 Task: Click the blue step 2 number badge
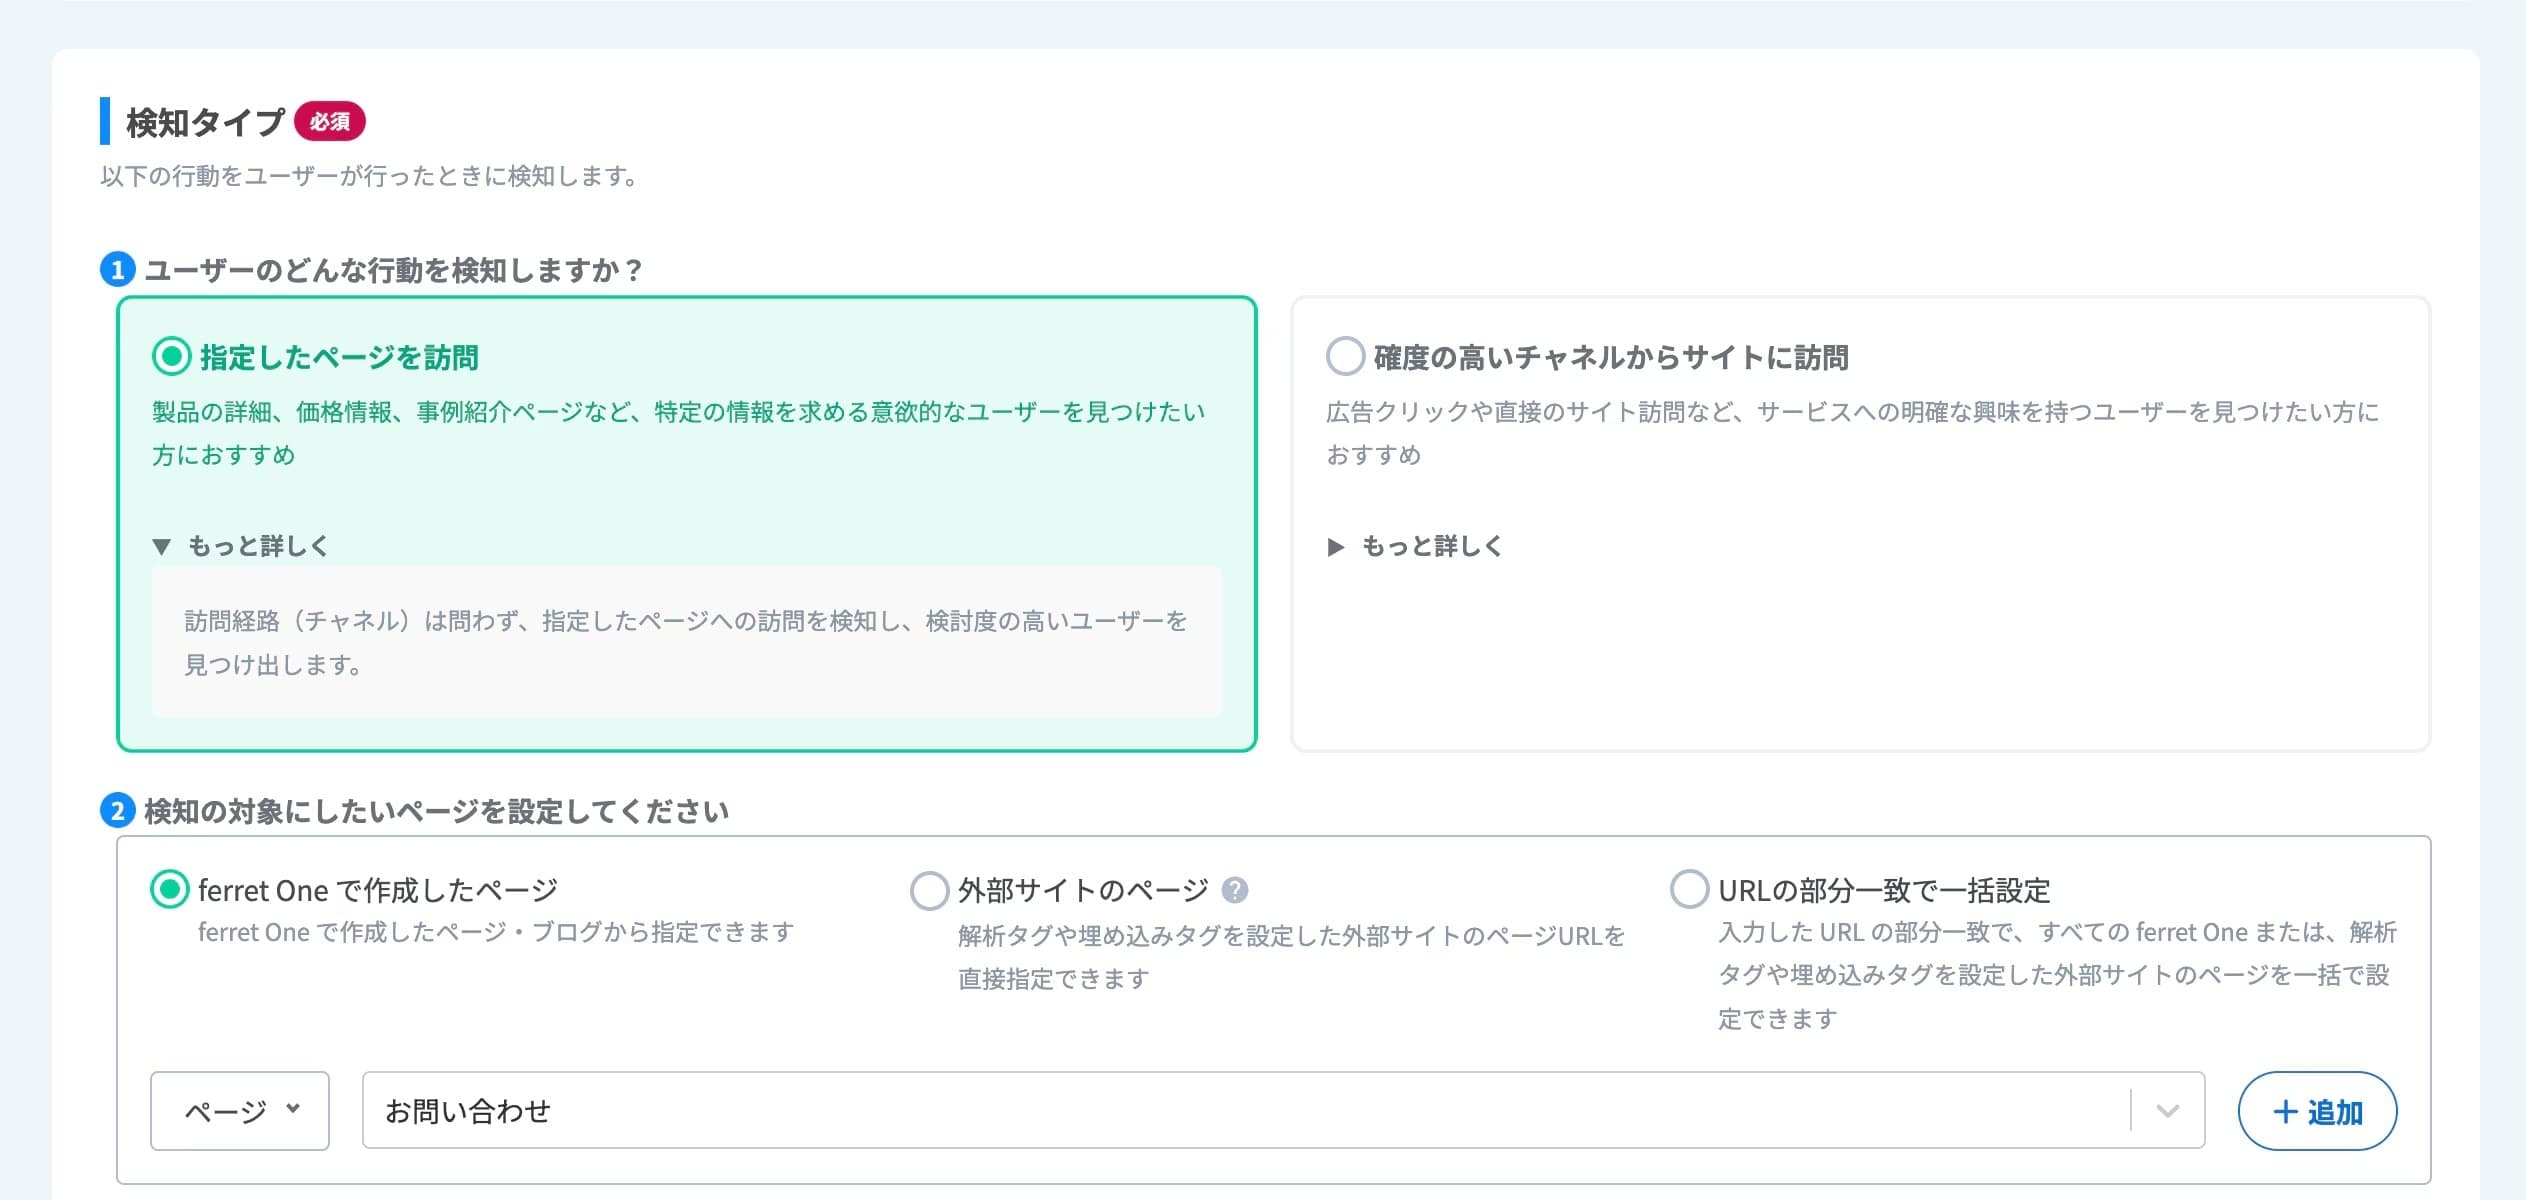pyautogui.click(x=118, y=810)
